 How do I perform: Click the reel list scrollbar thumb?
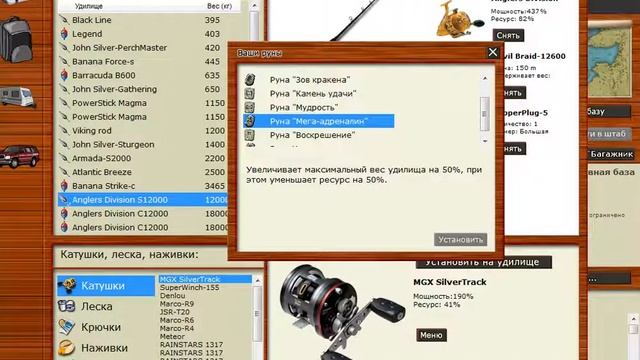point(257,313)
